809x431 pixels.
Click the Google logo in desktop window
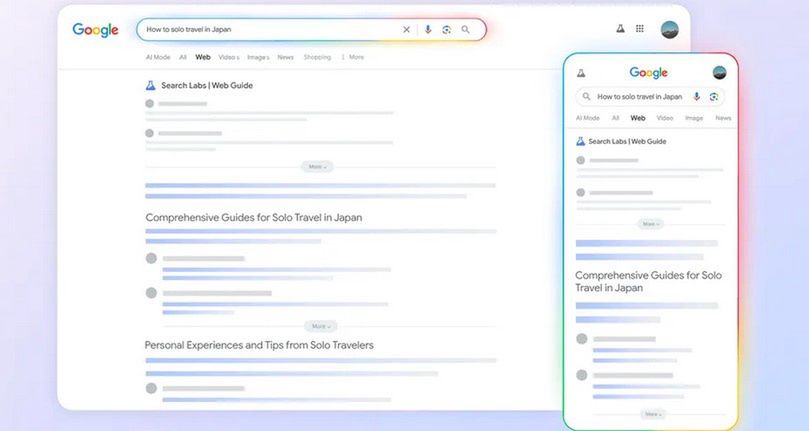click(x=95, y=30)
